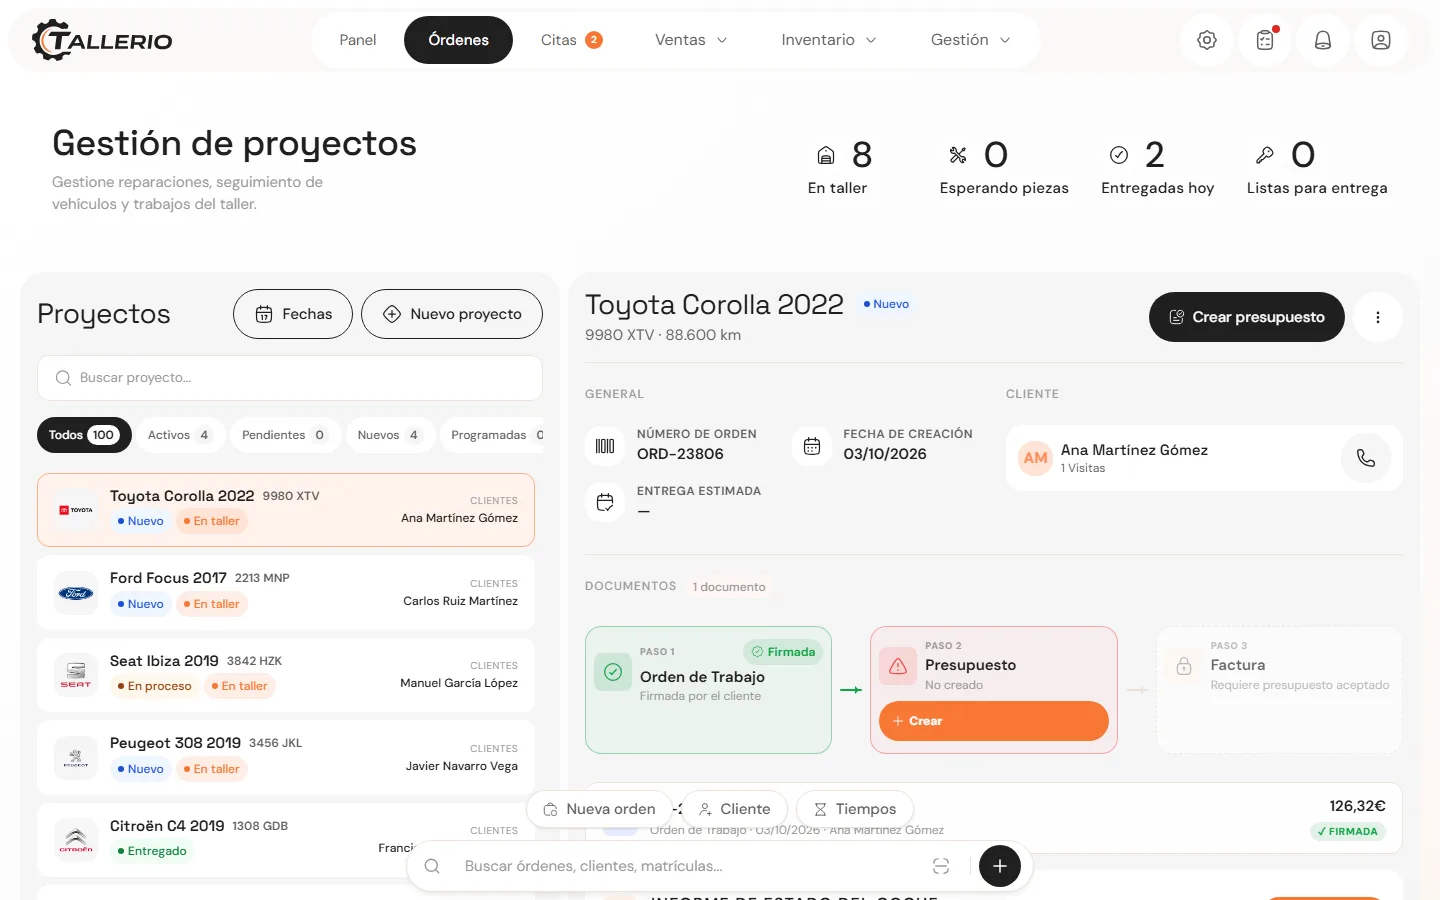Click the Buscar órdenes, clientes, matrículas field
Image resolution: width=1440 pixels, height=900 pixels.
tap(690, 866)
